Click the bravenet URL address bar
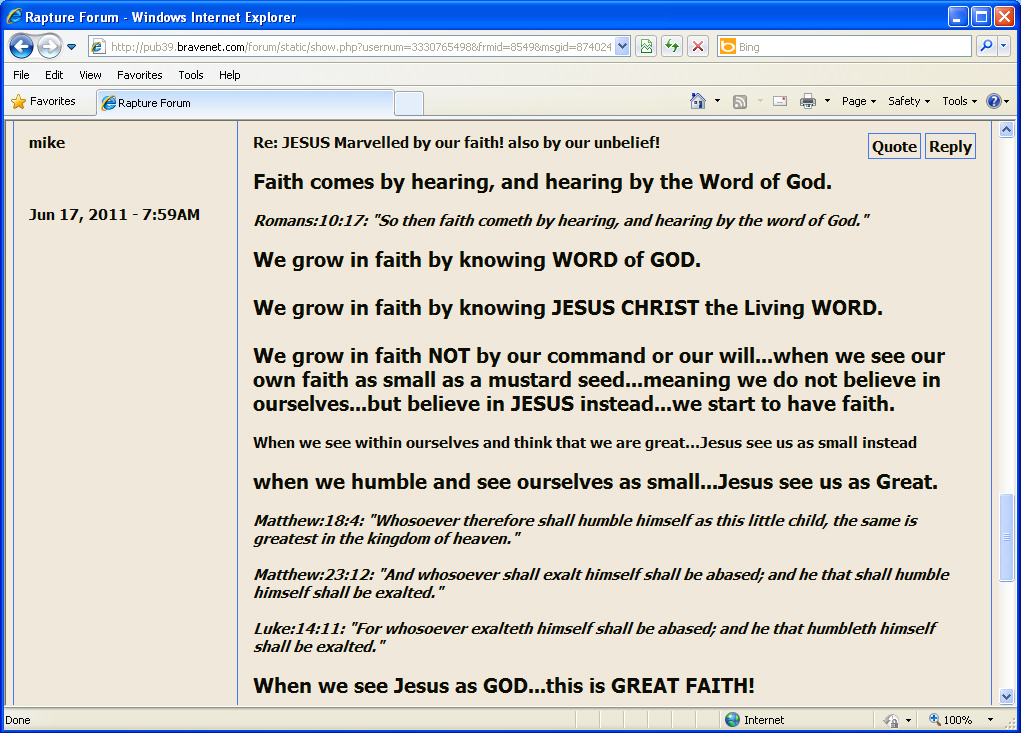Image resolution: width=1021 pixels, height=733 pixels. point(360,47)
